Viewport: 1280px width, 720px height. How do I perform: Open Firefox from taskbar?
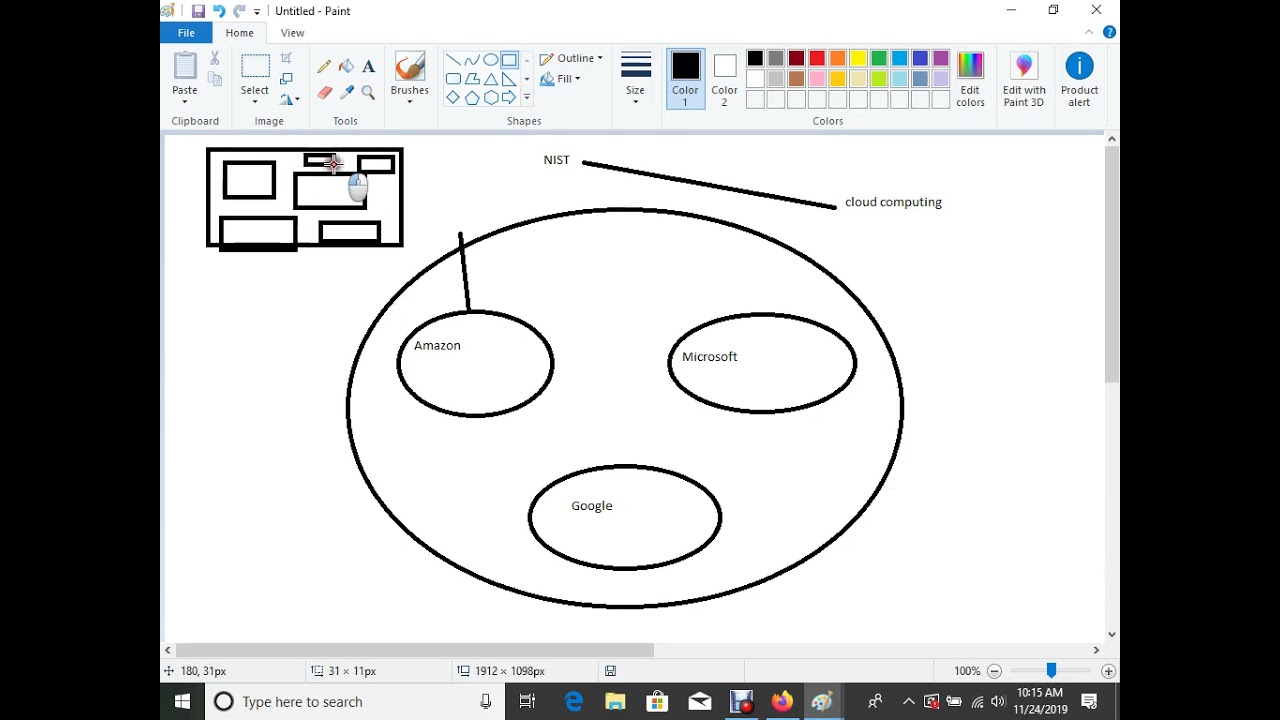pyautogui.click(x=782, y=702)
